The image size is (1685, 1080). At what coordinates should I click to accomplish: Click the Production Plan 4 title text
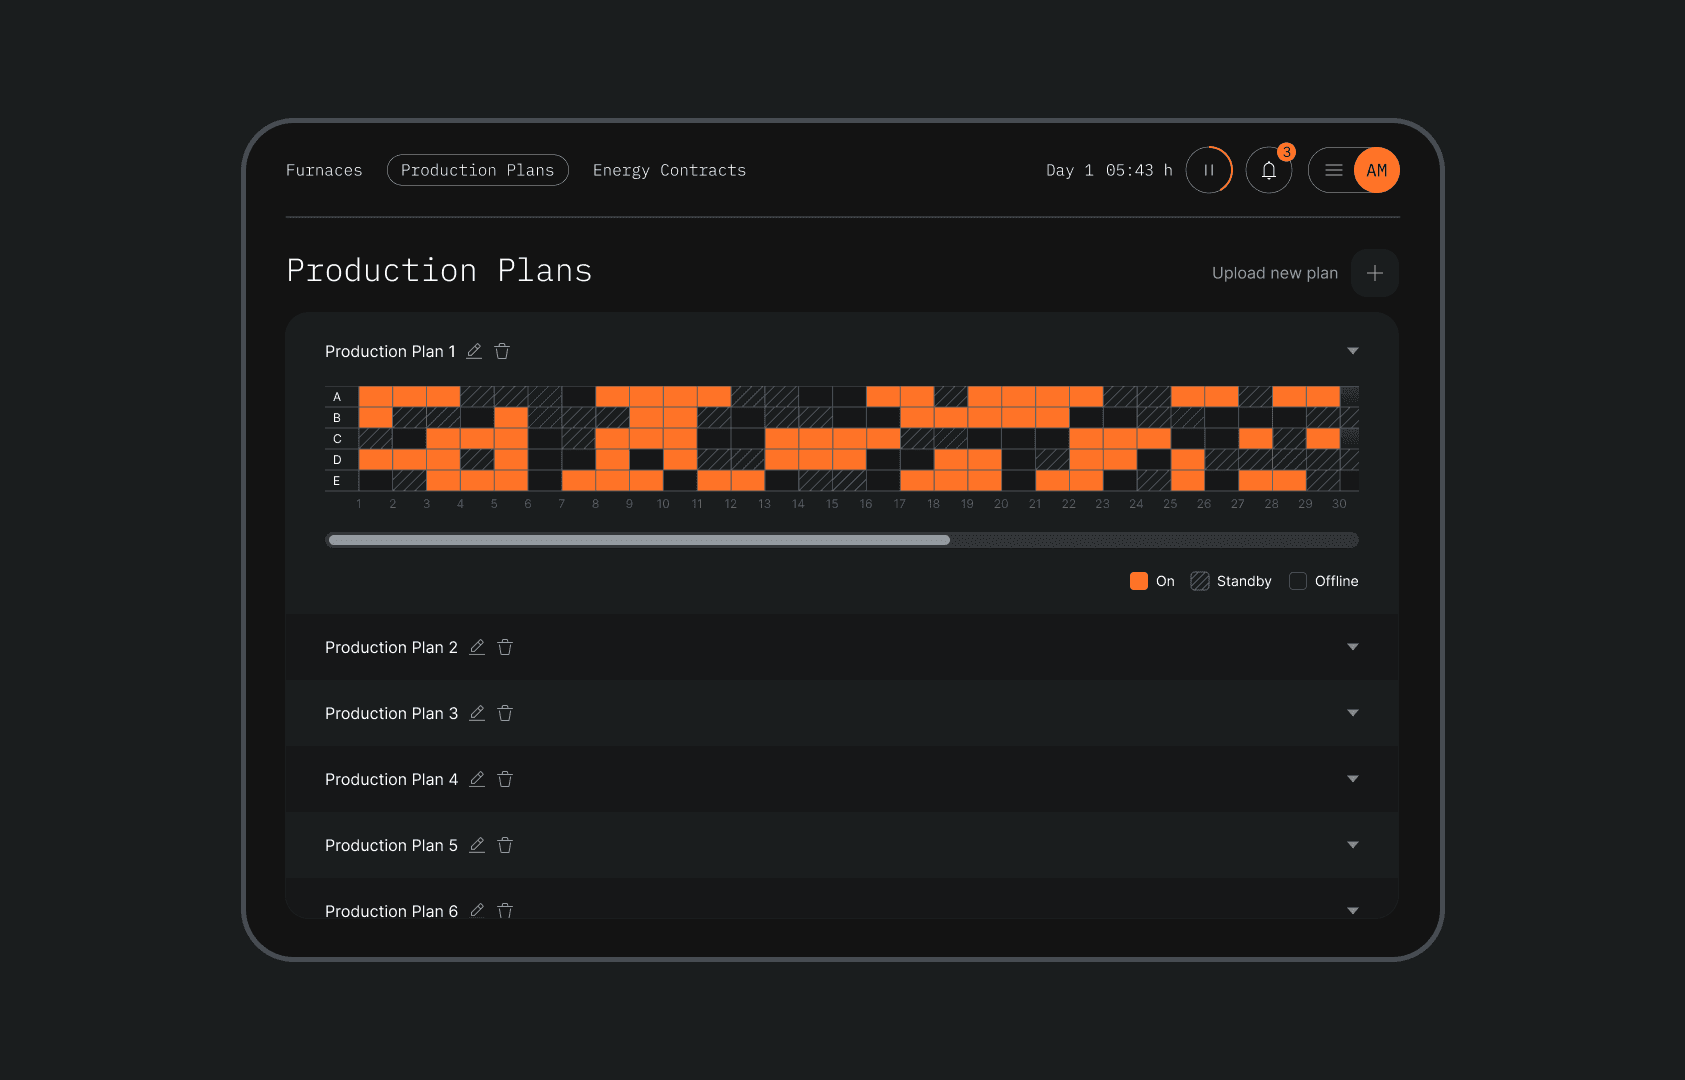point(391,779)
